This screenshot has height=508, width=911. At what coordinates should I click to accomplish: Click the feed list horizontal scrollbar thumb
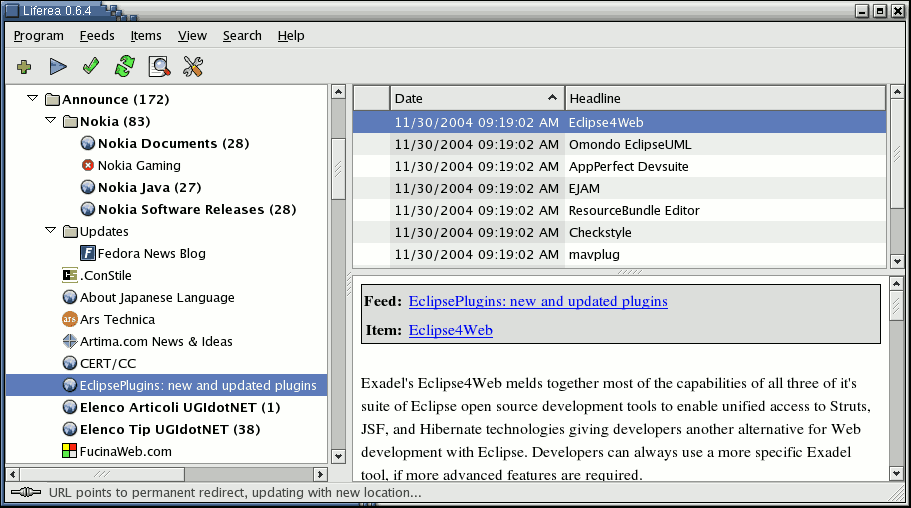point(102,474)
